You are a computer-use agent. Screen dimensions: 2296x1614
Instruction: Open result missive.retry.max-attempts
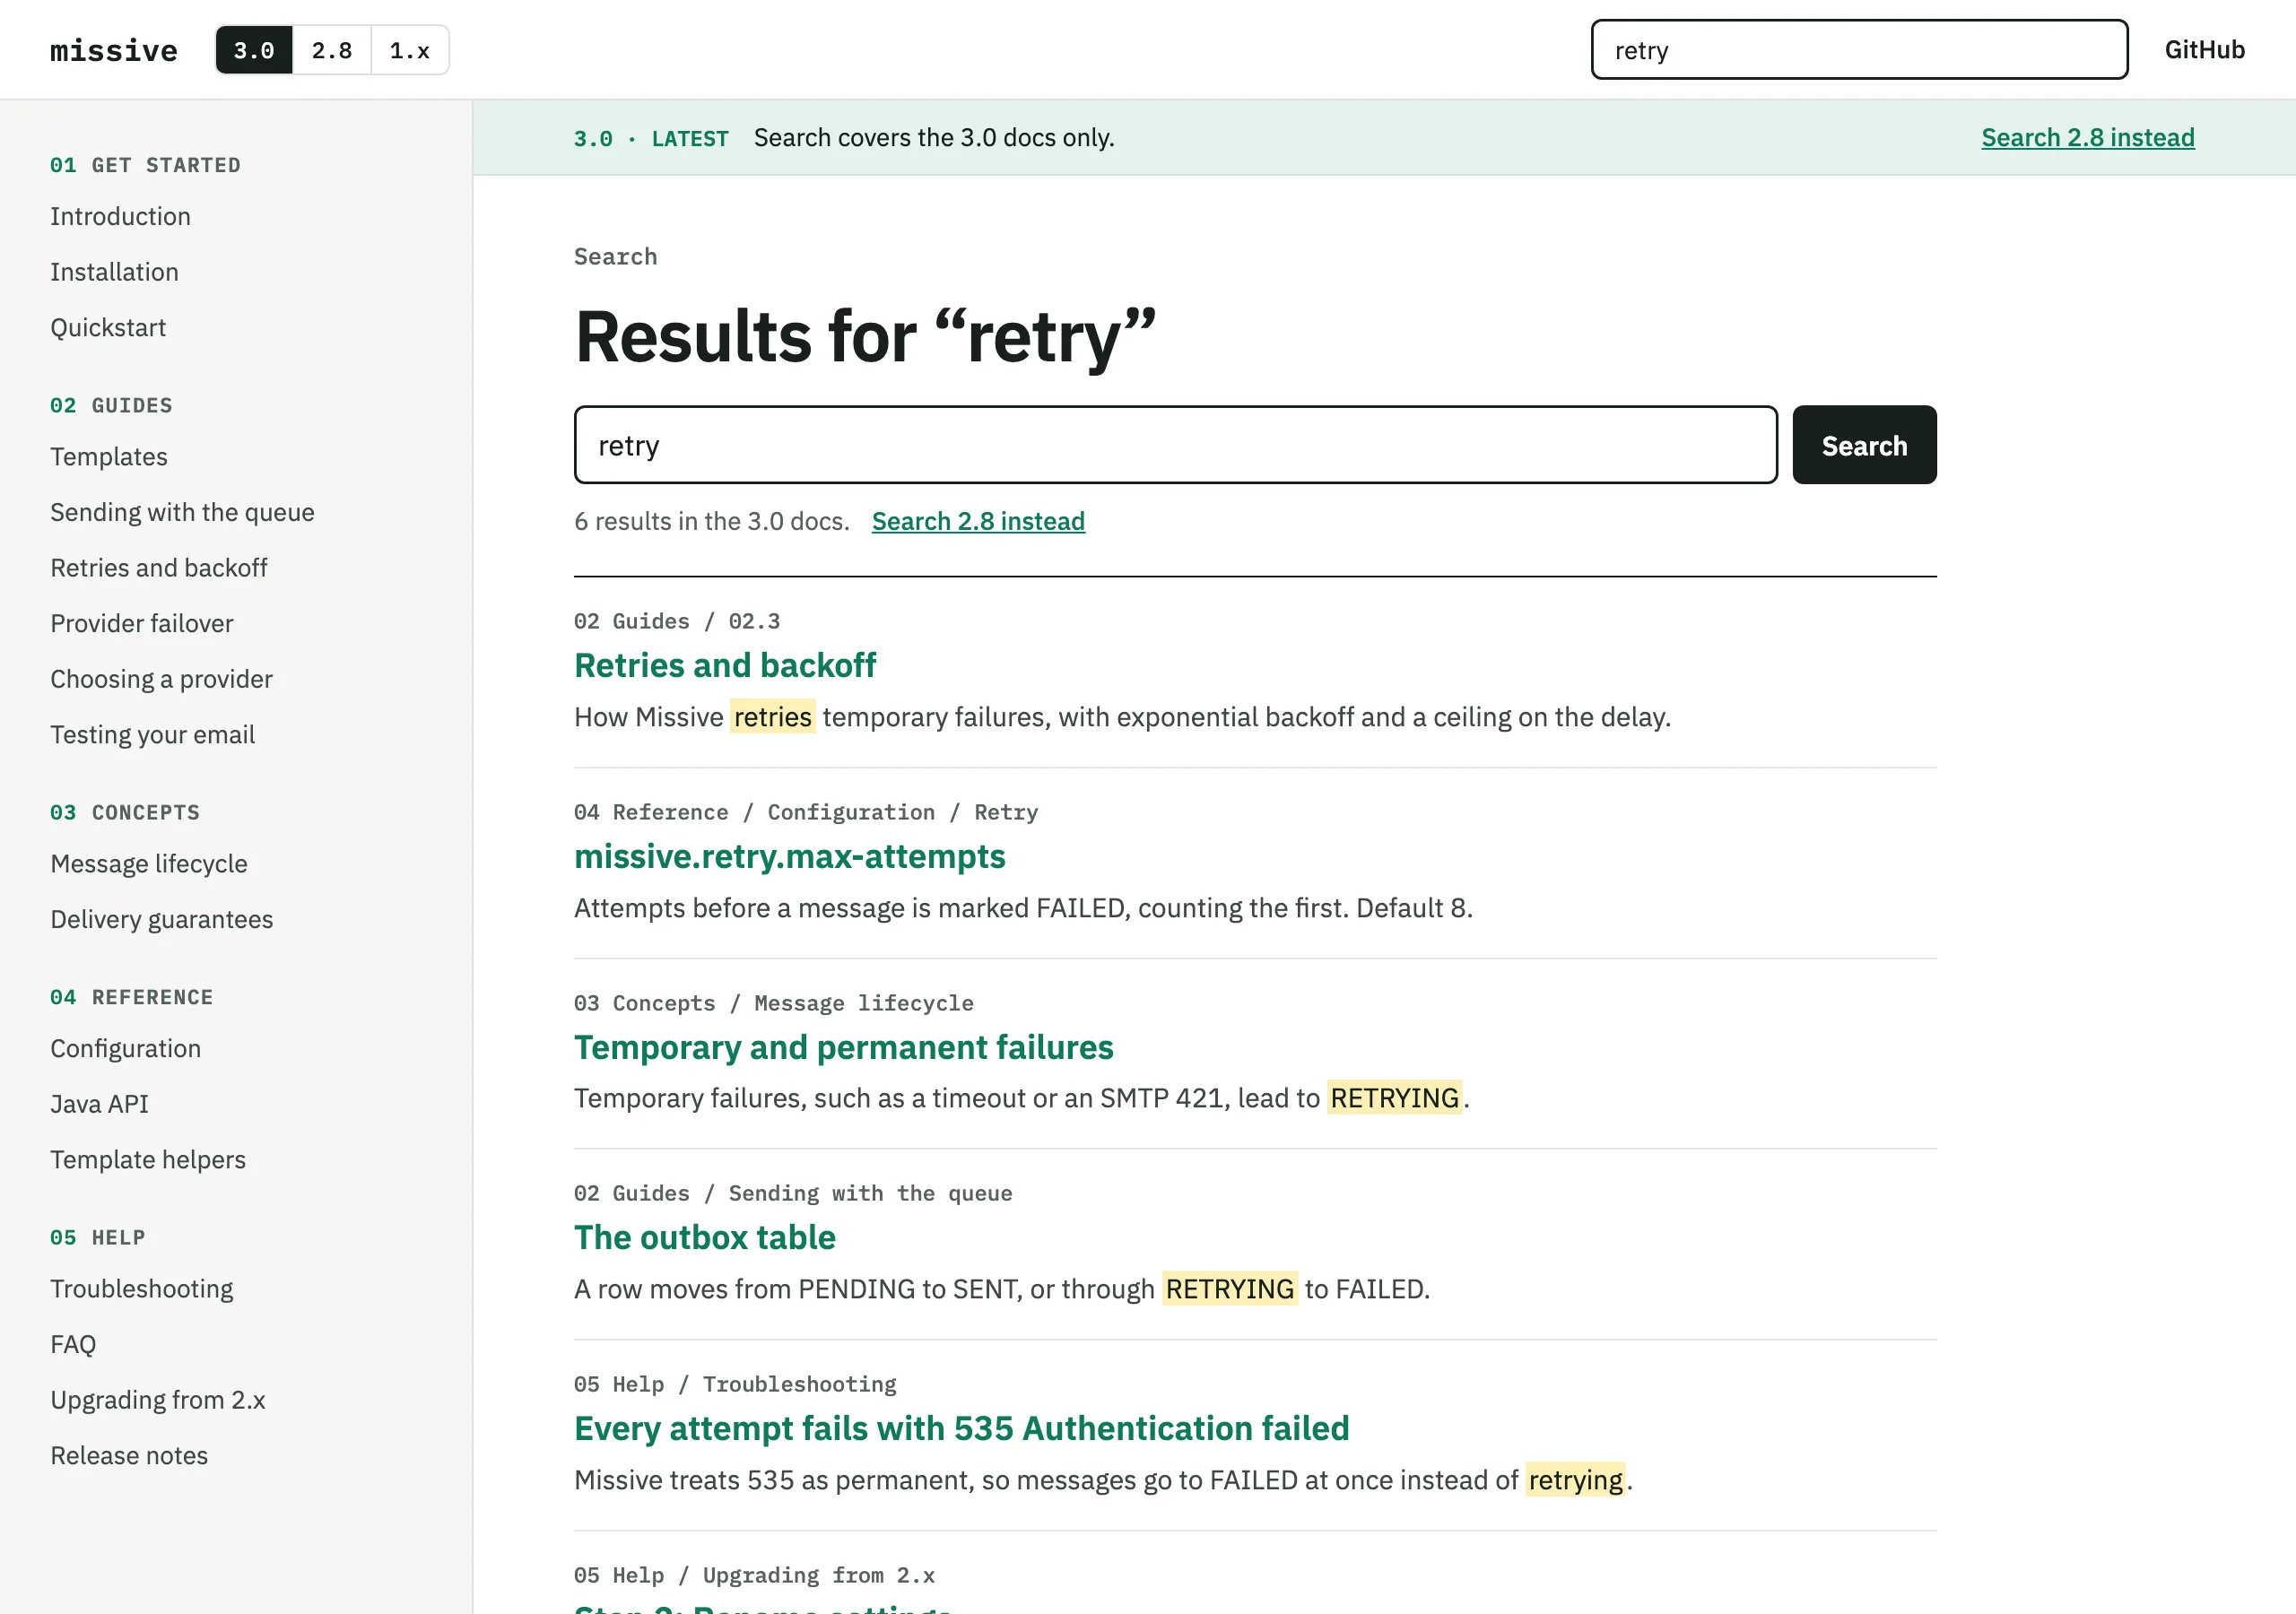[790, 856]
